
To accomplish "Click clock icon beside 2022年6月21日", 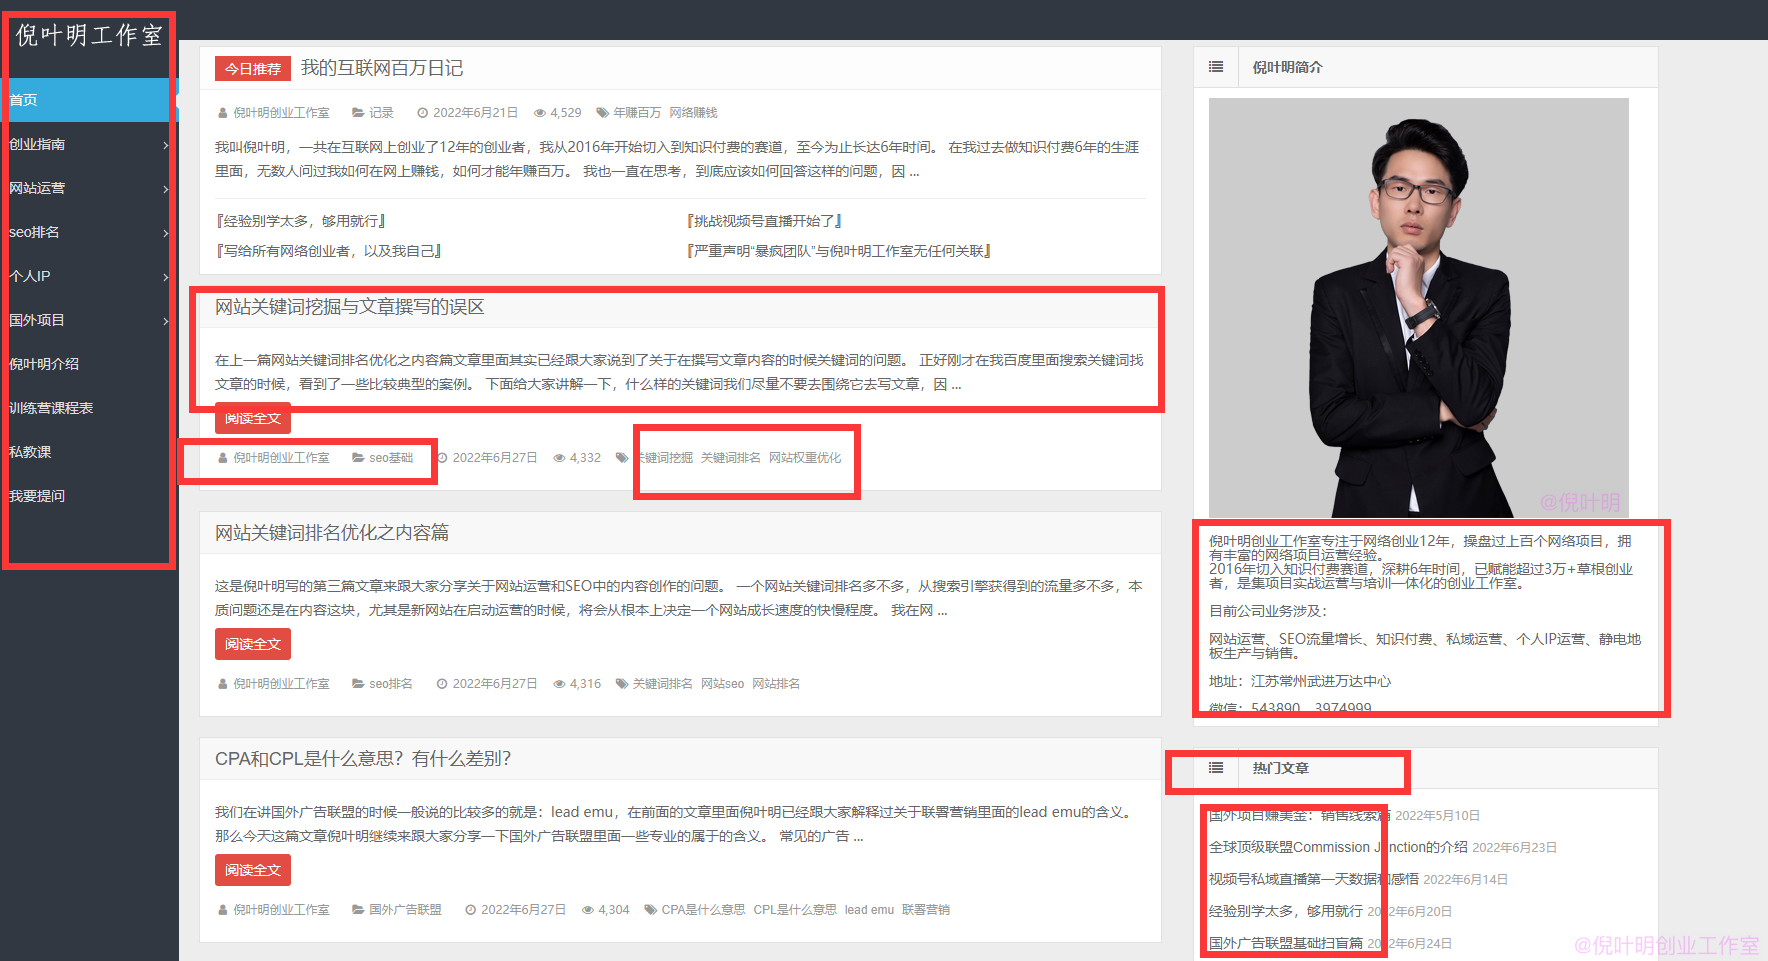I will tap(423, 113).
